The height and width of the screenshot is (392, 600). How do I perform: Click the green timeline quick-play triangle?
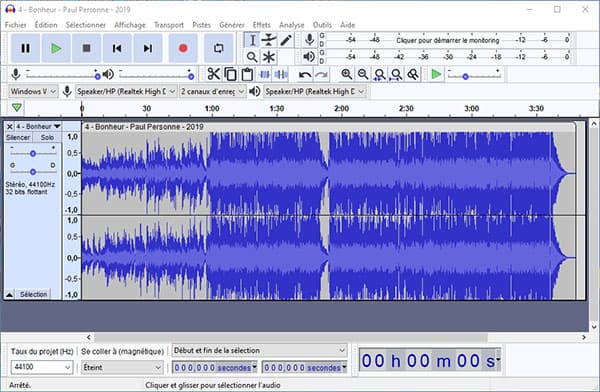tap(16, 108)
